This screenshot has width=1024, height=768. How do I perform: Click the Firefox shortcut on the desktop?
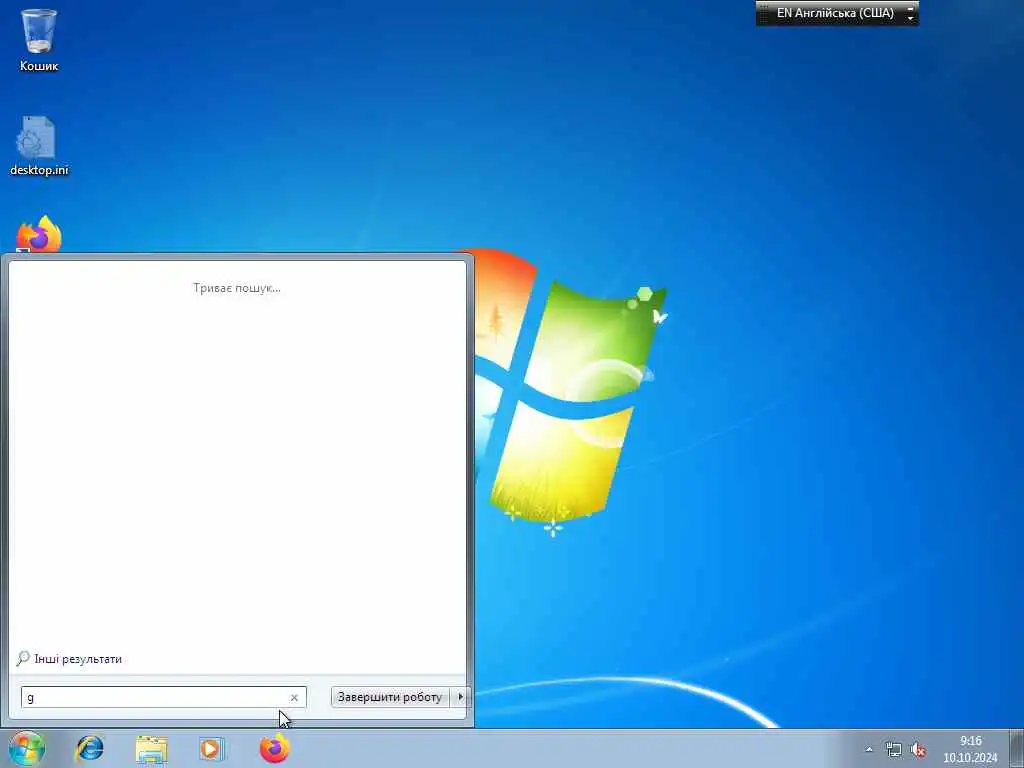click(39, 234)
